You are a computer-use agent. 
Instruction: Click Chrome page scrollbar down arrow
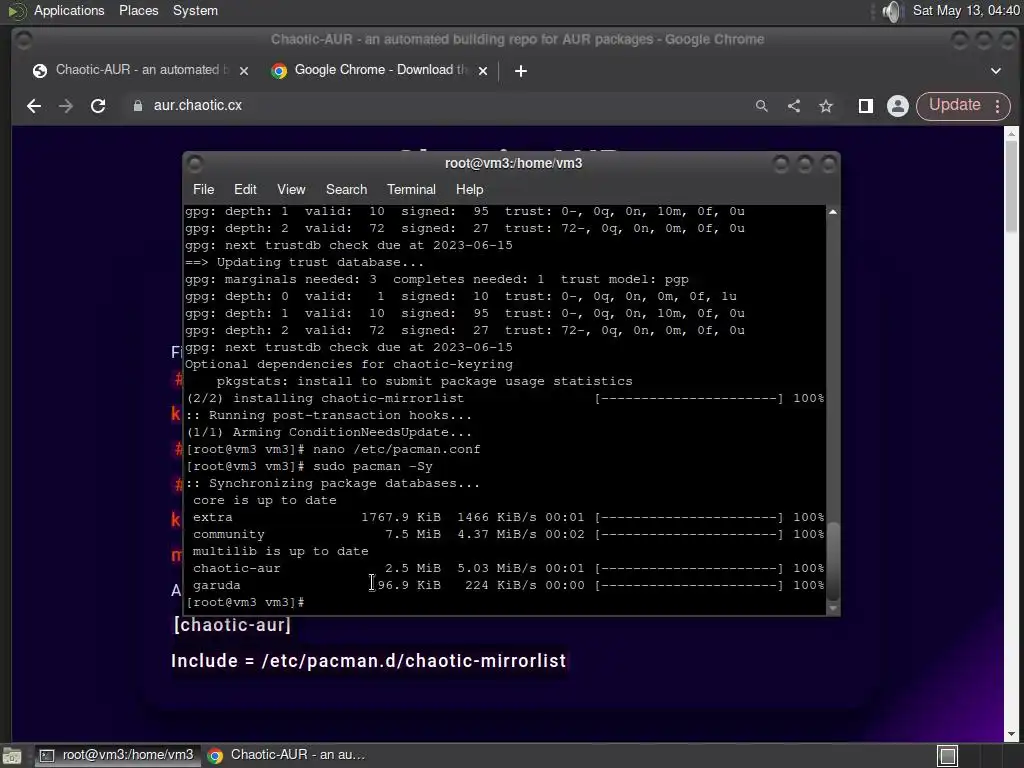pos(1011,734)
